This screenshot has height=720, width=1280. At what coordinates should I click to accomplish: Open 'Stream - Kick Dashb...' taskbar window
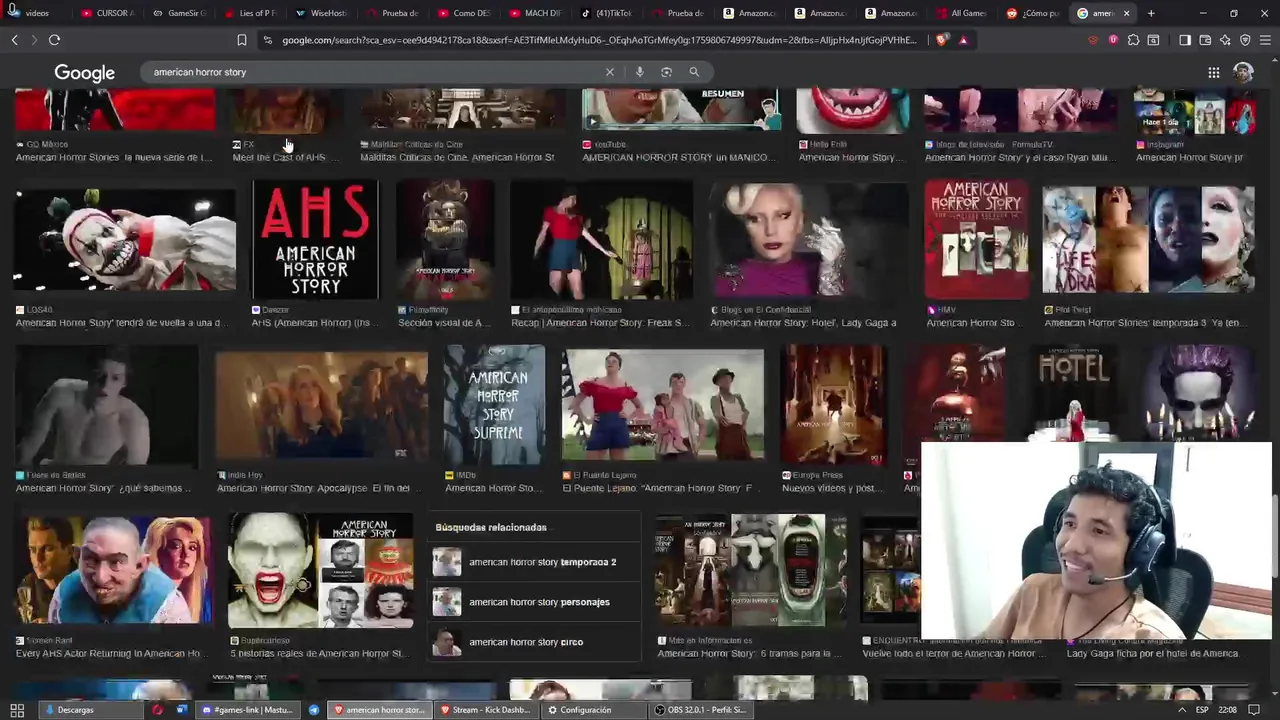coord(484,710)
